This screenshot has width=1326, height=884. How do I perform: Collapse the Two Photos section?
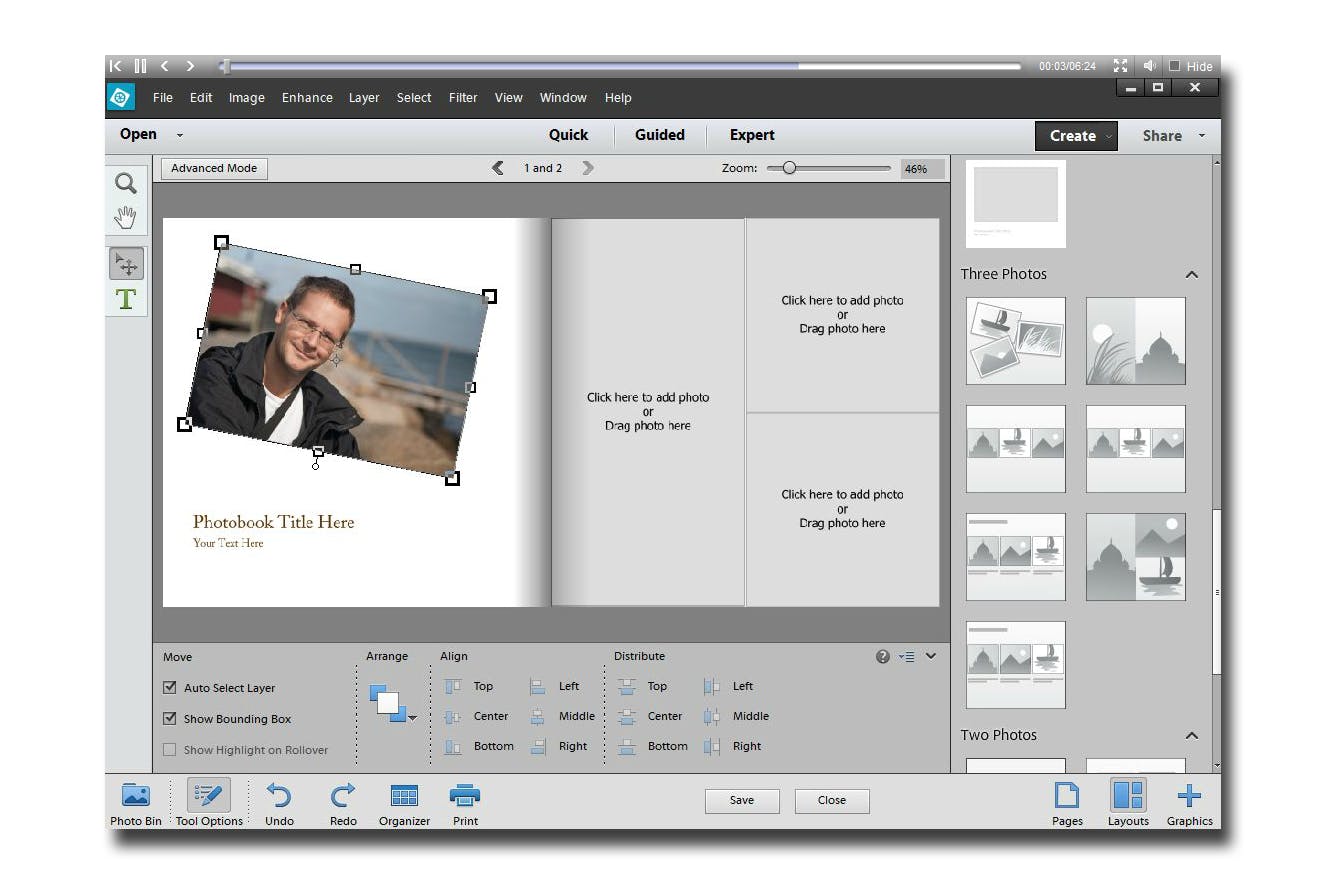coord(1191,735)
